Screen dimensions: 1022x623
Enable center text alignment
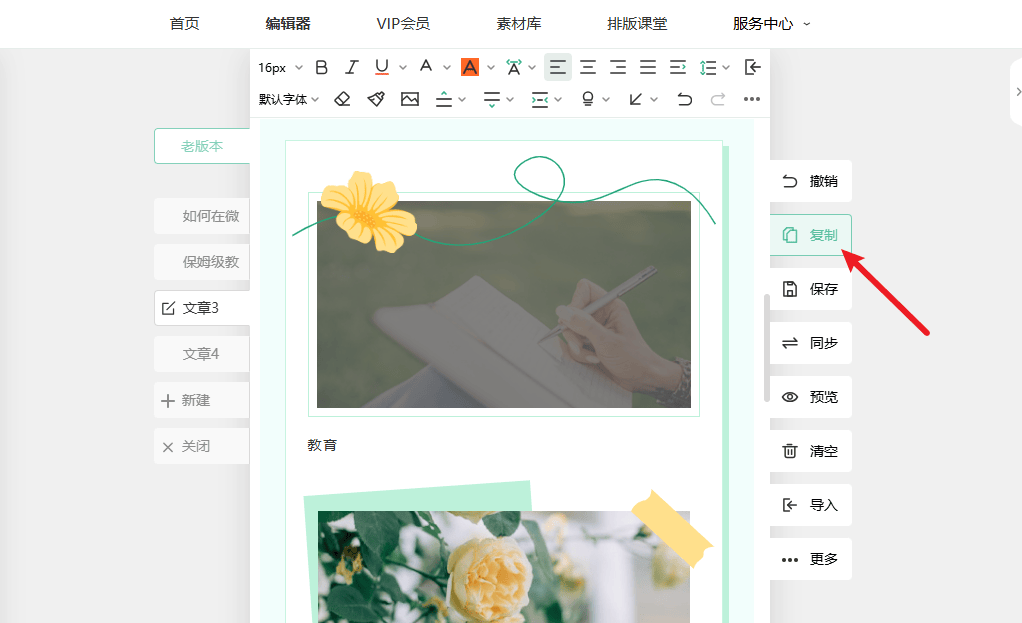point(587,67)
